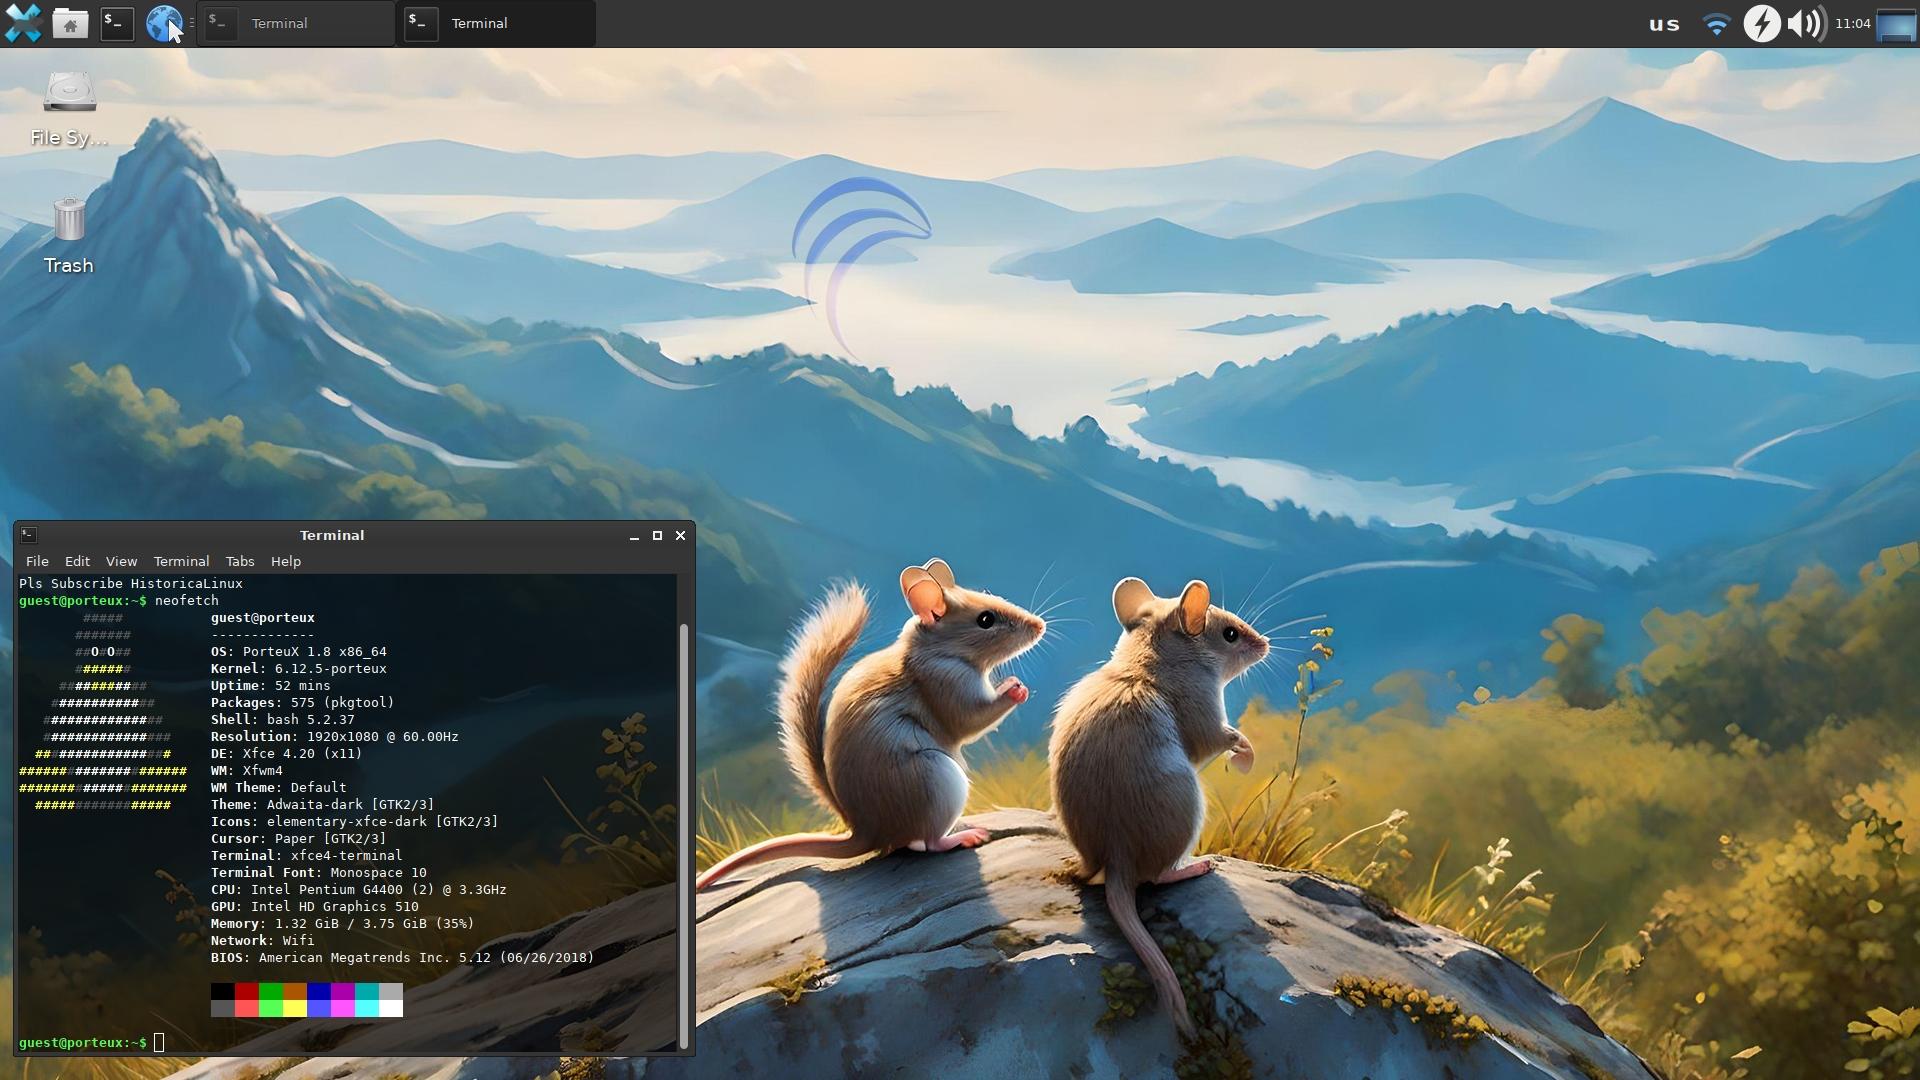
Task: Click the 'OS: PorteuX 1.8 x86_64' line
Action: point(298,652)
